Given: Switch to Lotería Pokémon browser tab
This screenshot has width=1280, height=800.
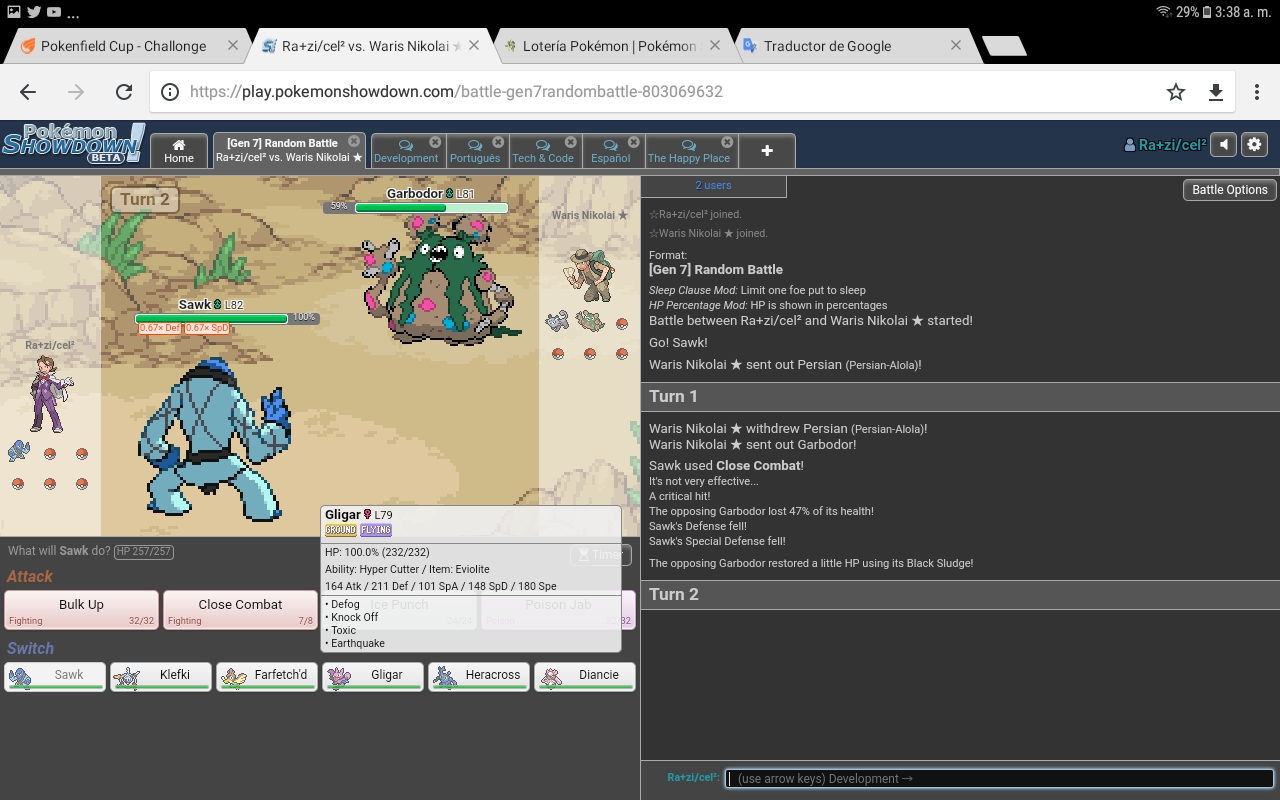Looking at the screenshot, I should [609, 46].
